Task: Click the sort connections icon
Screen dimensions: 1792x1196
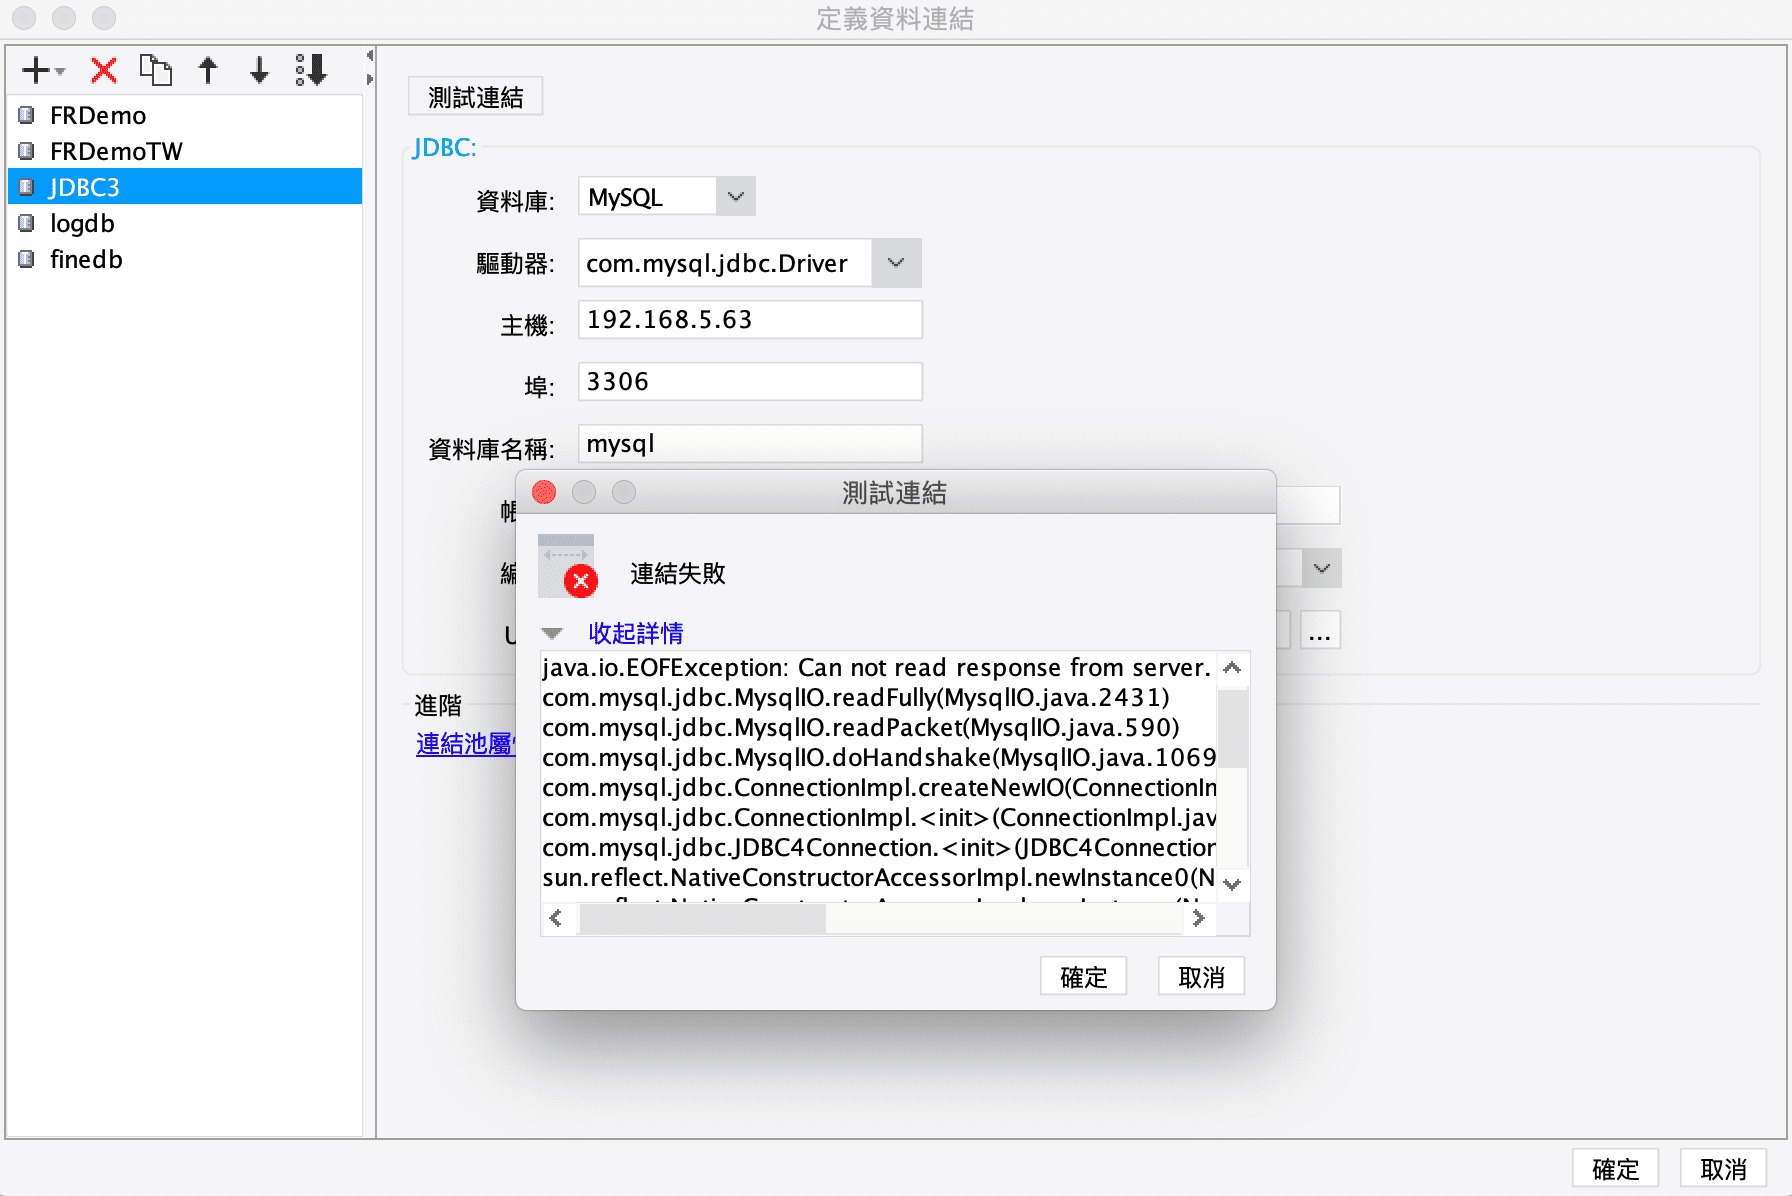Action: click(x=311, y=70)
